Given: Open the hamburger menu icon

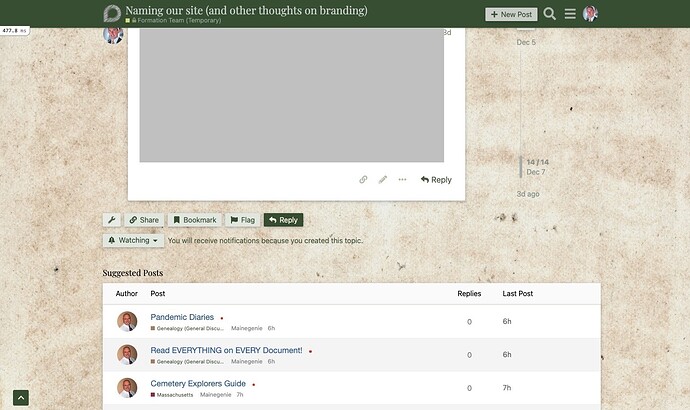Looking at the screenshot, I should click(x=570, y=14).
